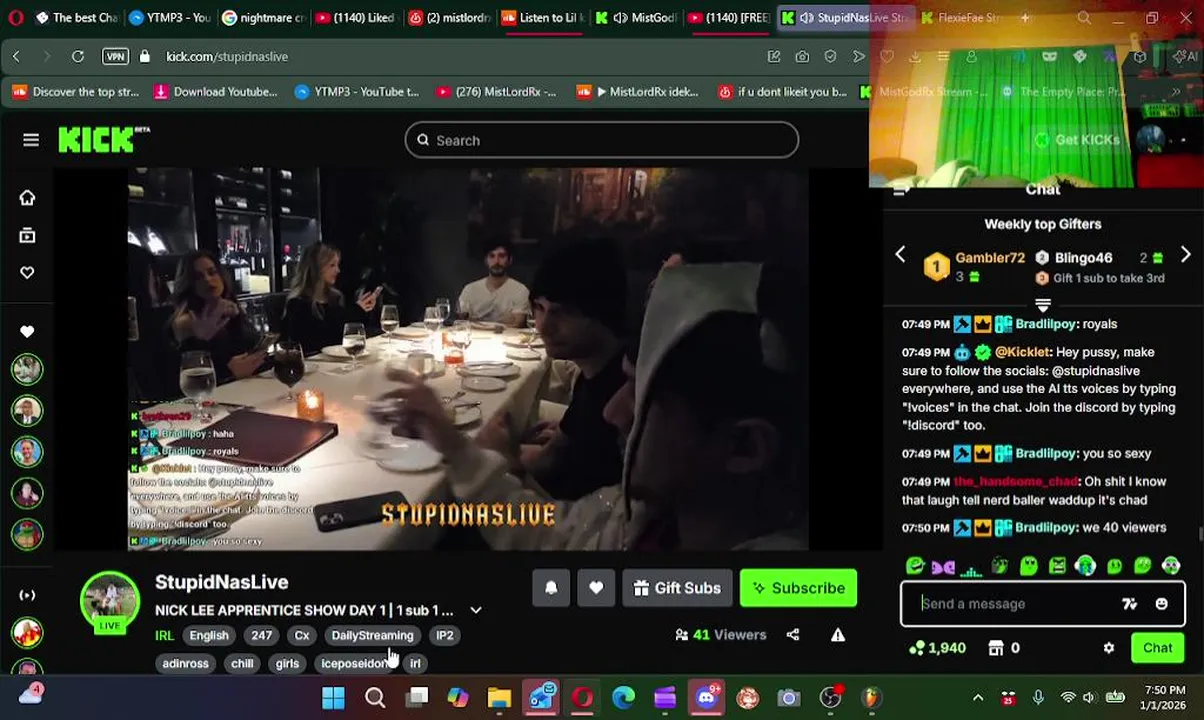Open taskbar Search magnifier
The height and width of the screenshot is (720, 1204).
(x=375, y=698)
